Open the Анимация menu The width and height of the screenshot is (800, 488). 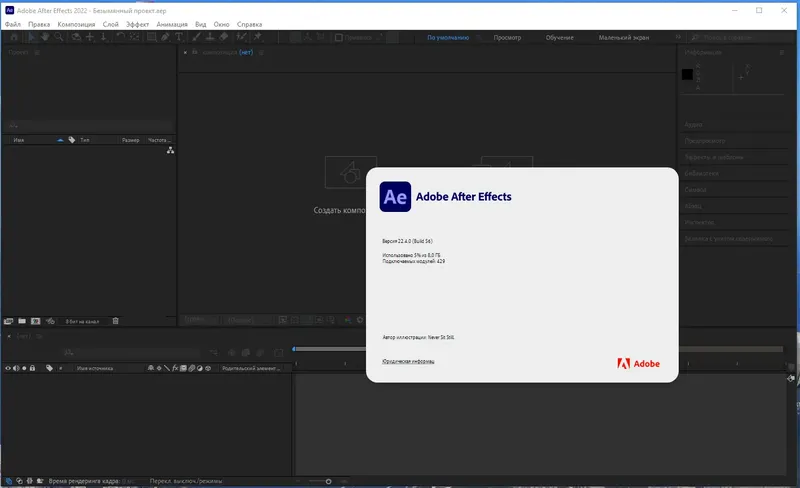[x=172, y=24]
